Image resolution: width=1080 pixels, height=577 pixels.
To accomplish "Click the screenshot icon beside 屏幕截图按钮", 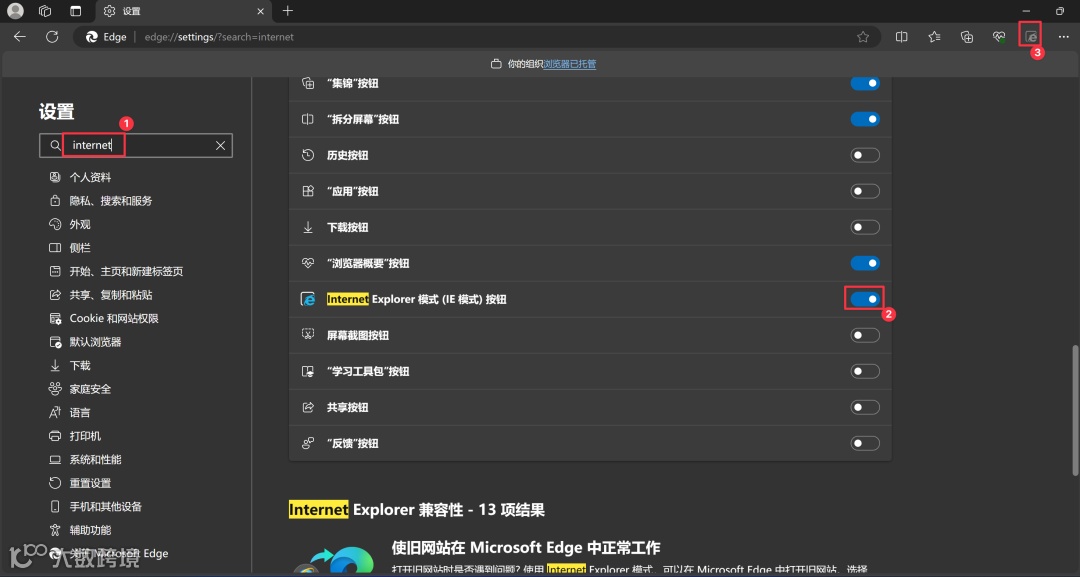I will (x=308, y=335).
